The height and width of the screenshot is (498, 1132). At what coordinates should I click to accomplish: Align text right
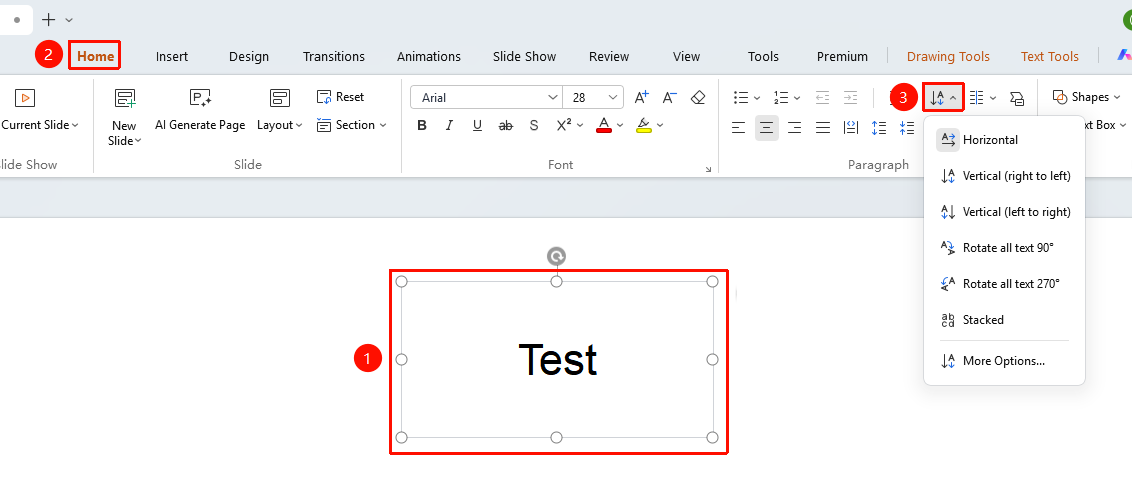[x=794, y=128]
